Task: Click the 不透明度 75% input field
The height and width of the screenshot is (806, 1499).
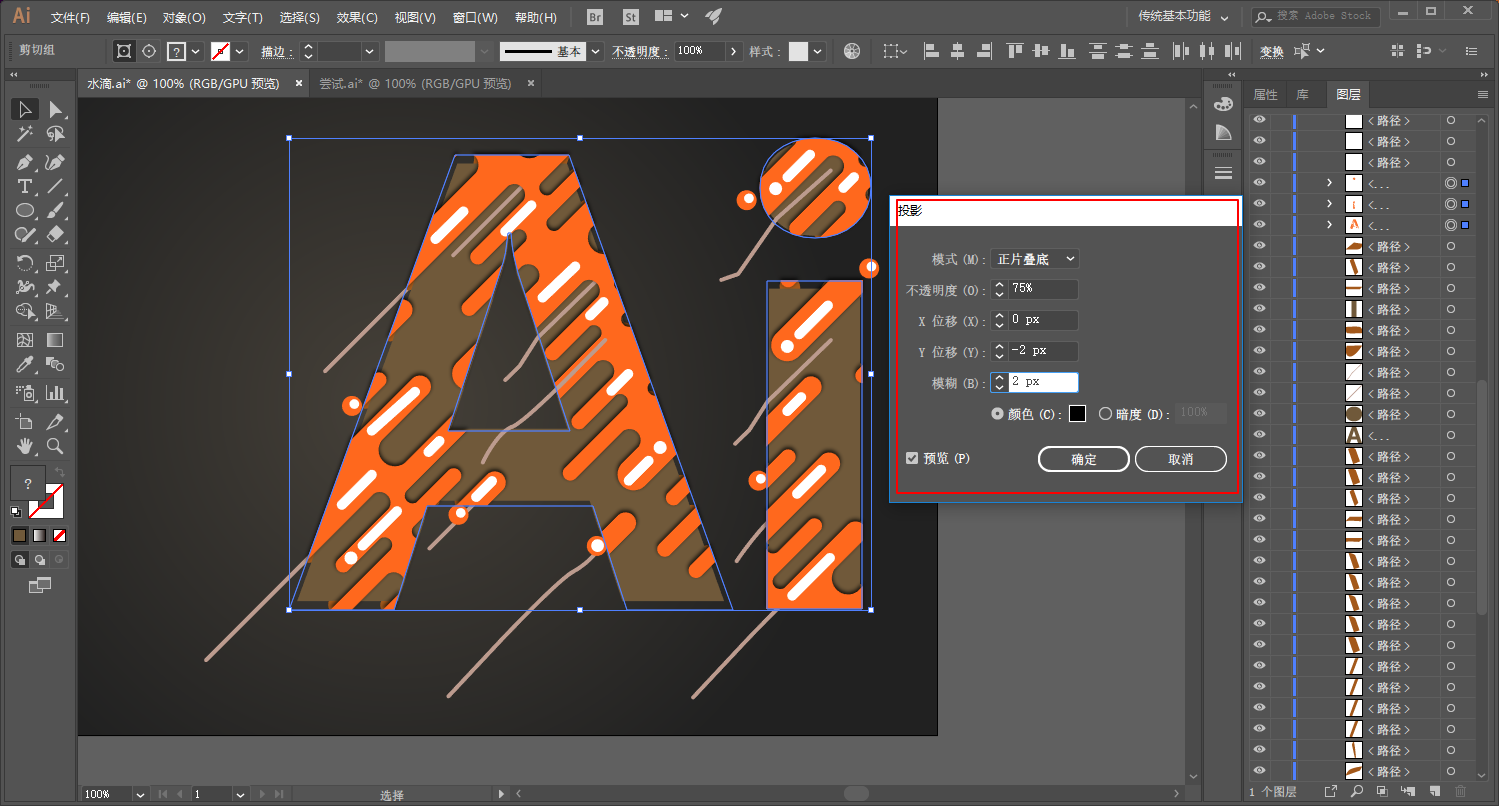Action: 1043,289
